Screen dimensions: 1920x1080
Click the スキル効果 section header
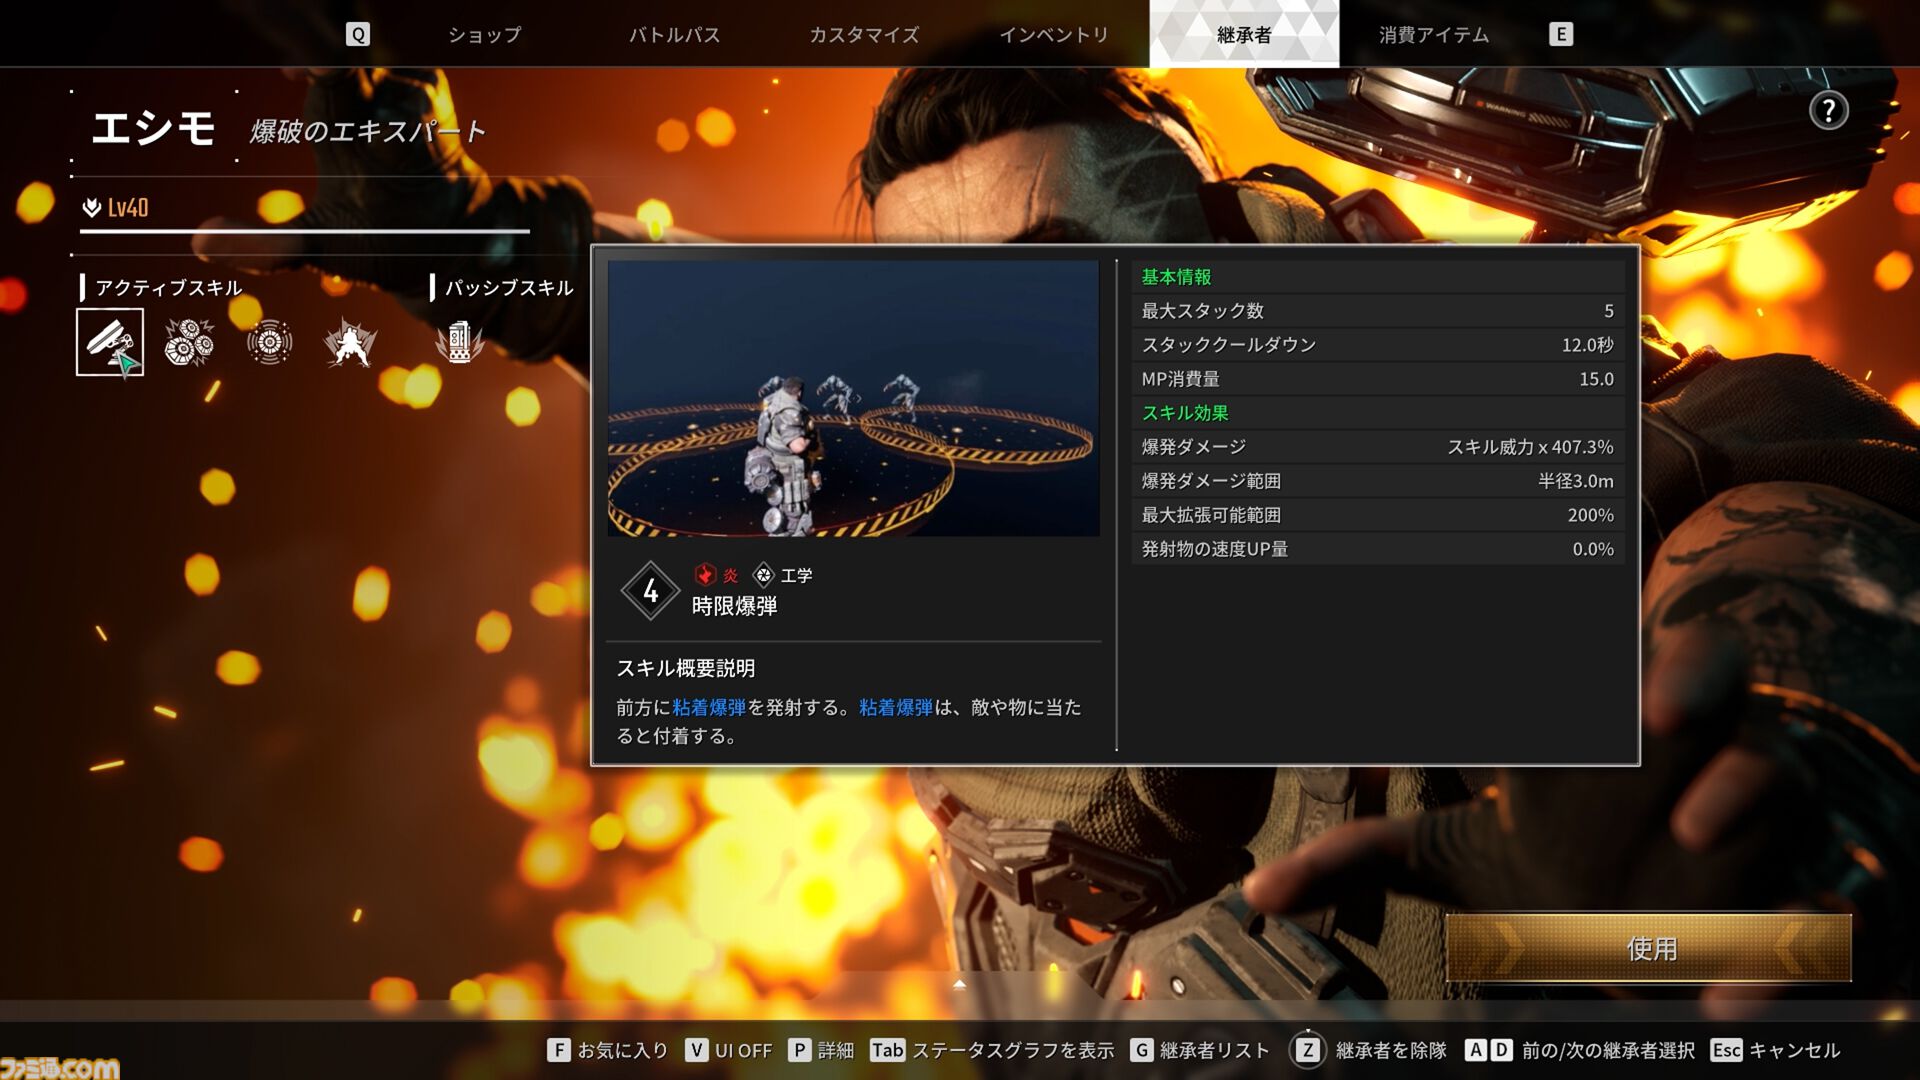tap(1185, 413)
